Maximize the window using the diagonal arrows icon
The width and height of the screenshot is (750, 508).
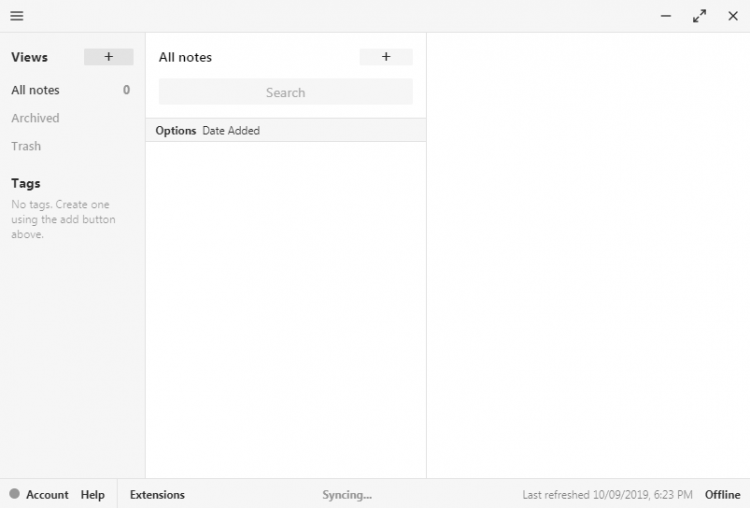pyautogui.click(x=699, y=16)
